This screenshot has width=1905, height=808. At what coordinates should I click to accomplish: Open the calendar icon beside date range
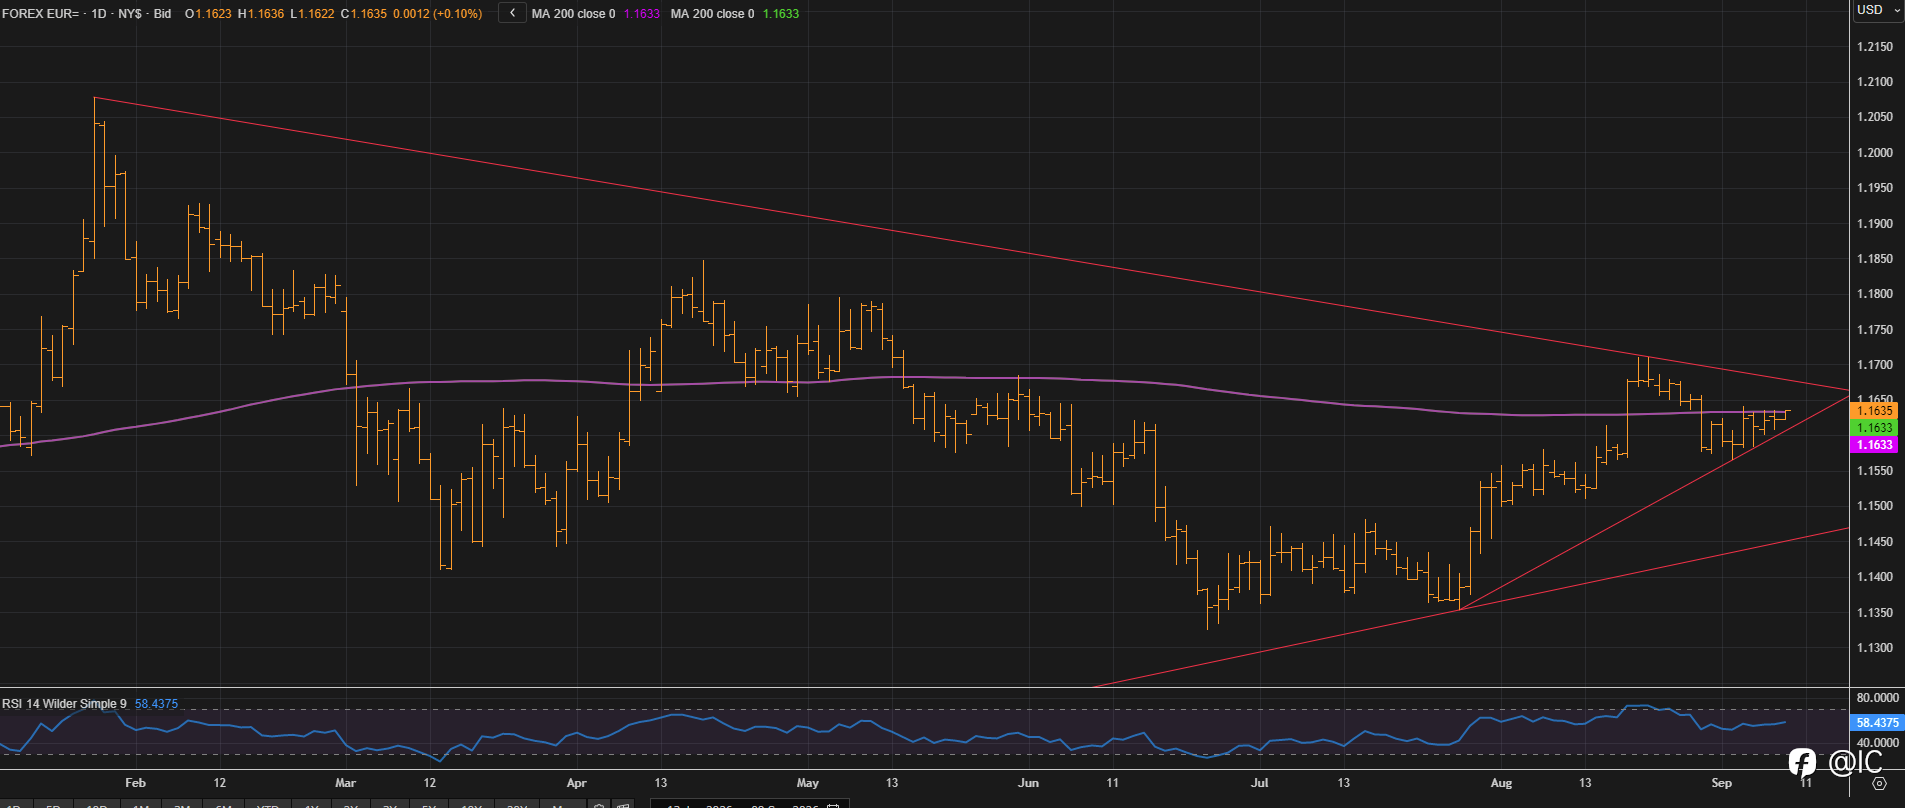click(x=832, y=805)
